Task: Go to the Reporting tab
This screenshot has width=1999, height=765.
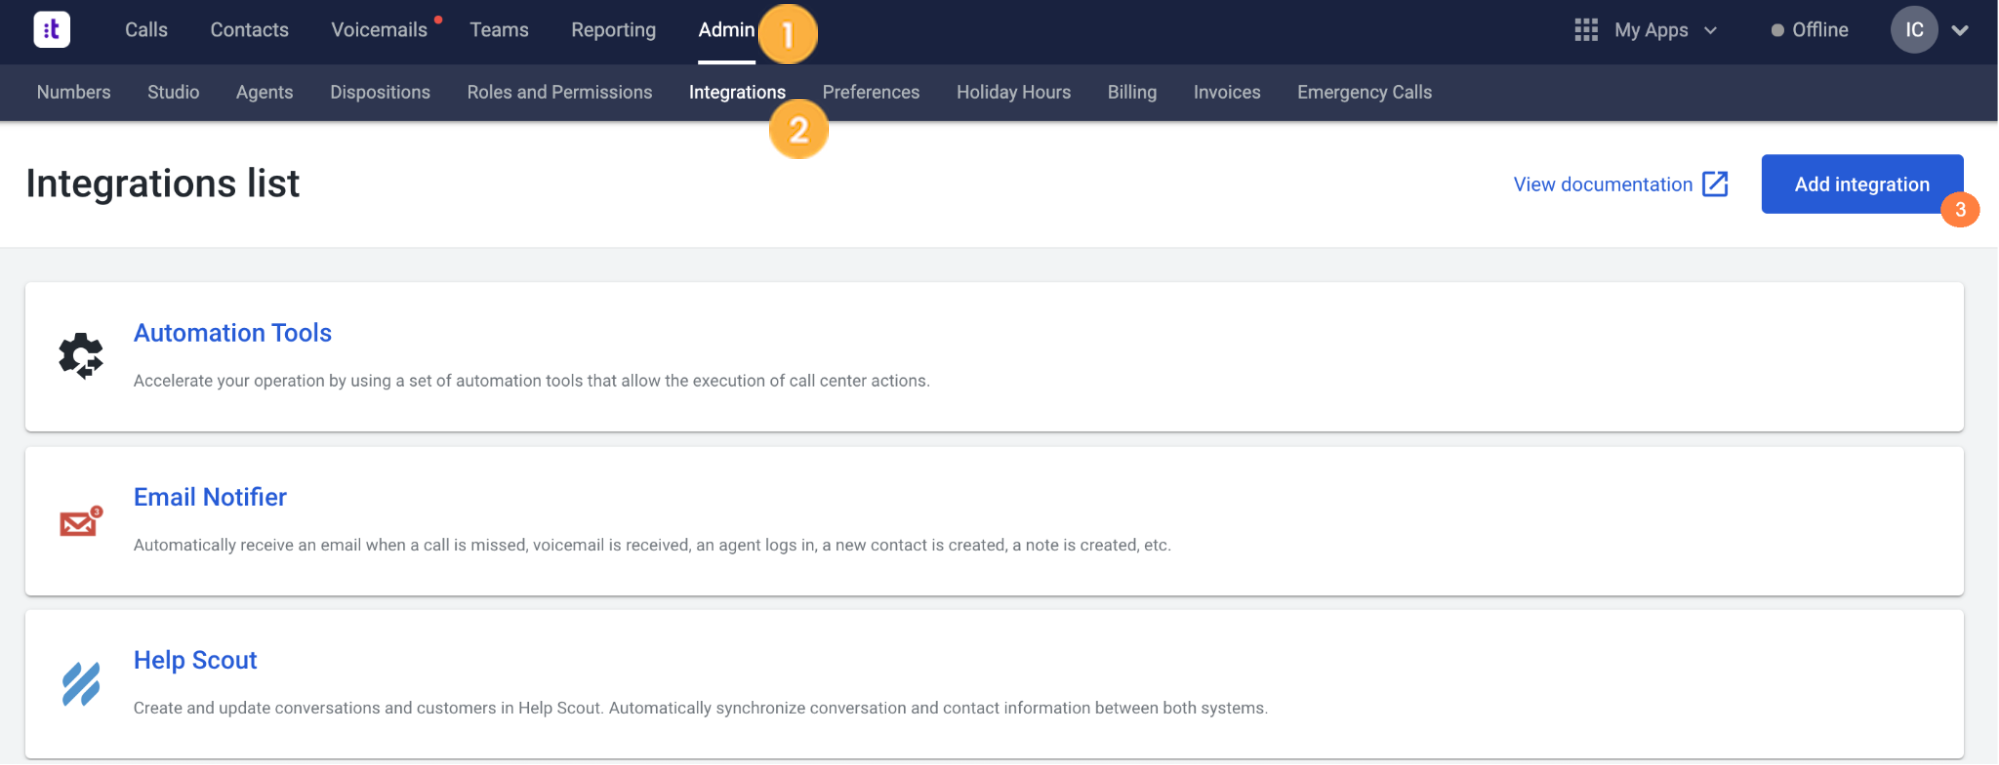Action: 613,30
